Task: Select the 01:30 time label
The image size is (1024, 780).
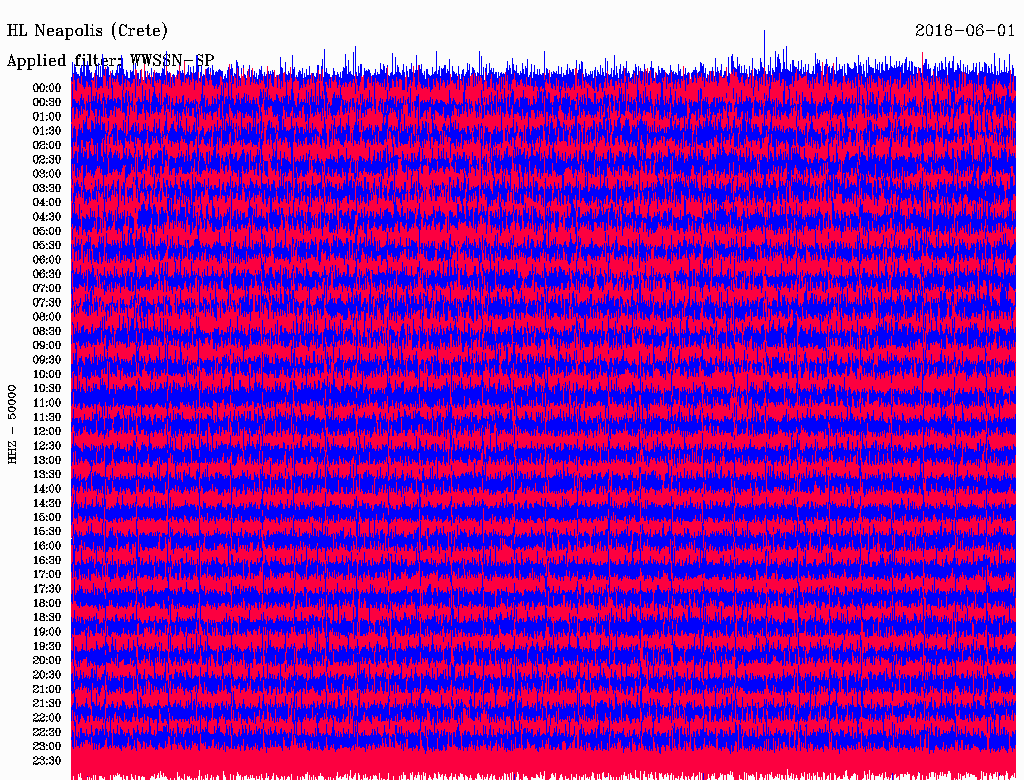Action: point(47,131)
